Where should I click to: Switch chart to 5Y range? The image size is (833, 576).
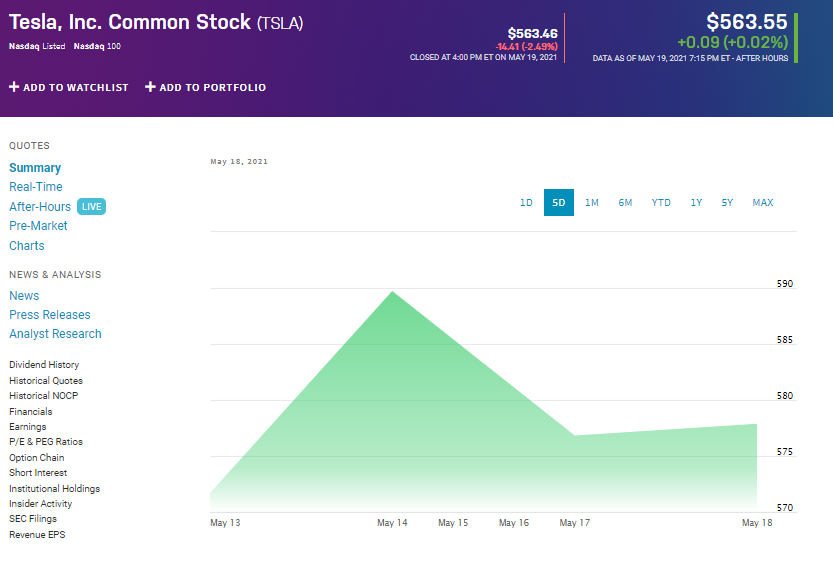click(x=727, y=202)
